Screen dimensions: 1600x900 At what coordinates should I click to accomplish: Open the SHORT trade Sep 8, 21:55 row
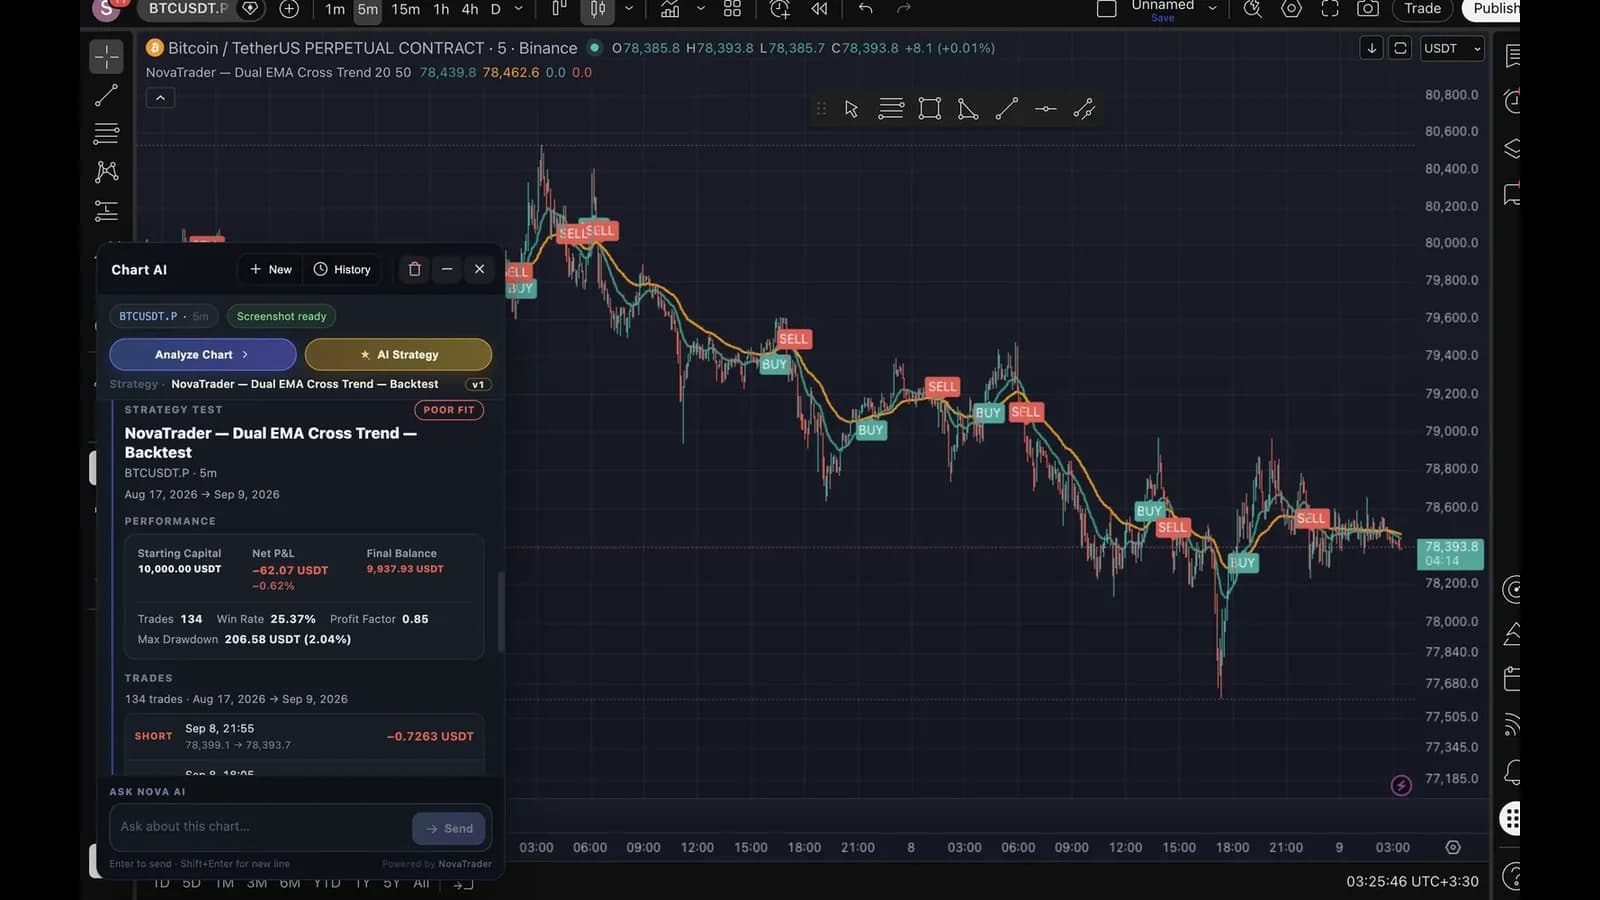(304, 736)
